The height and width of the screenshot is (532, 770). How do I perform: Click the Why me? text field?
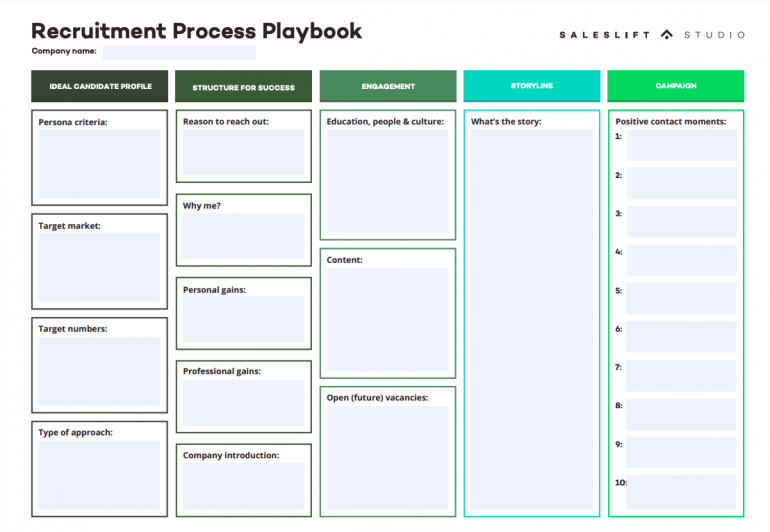[244, 236]
